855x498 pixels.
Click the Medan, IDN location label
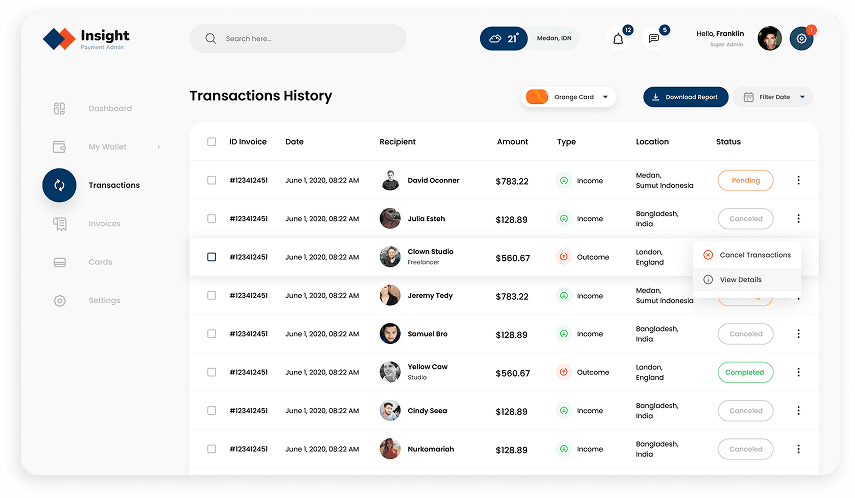pos(554,38)
